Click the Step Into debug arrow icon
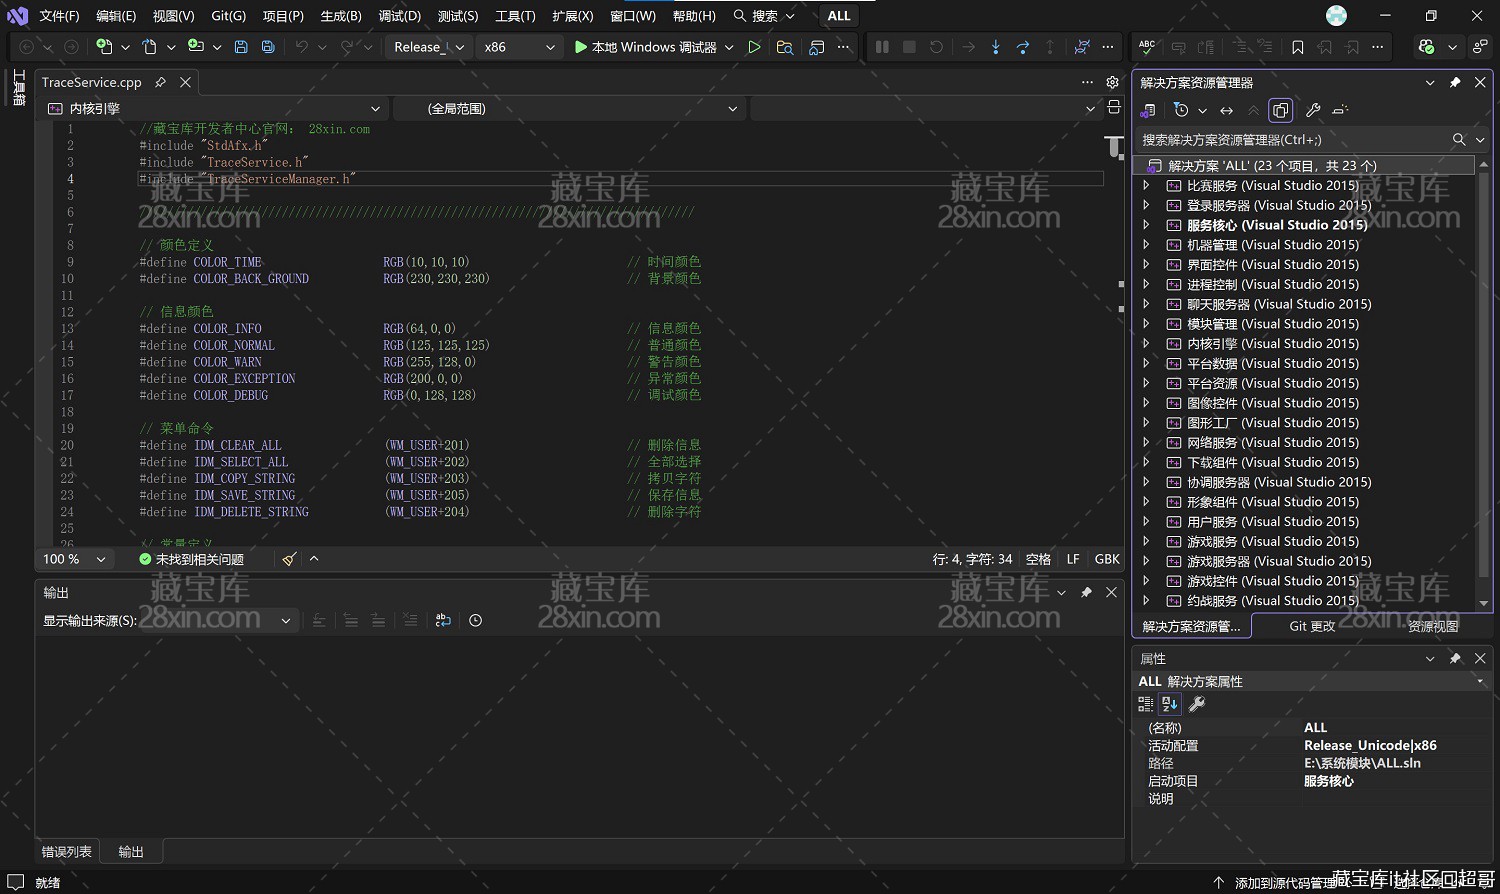1500x894 pixels. 995,47
